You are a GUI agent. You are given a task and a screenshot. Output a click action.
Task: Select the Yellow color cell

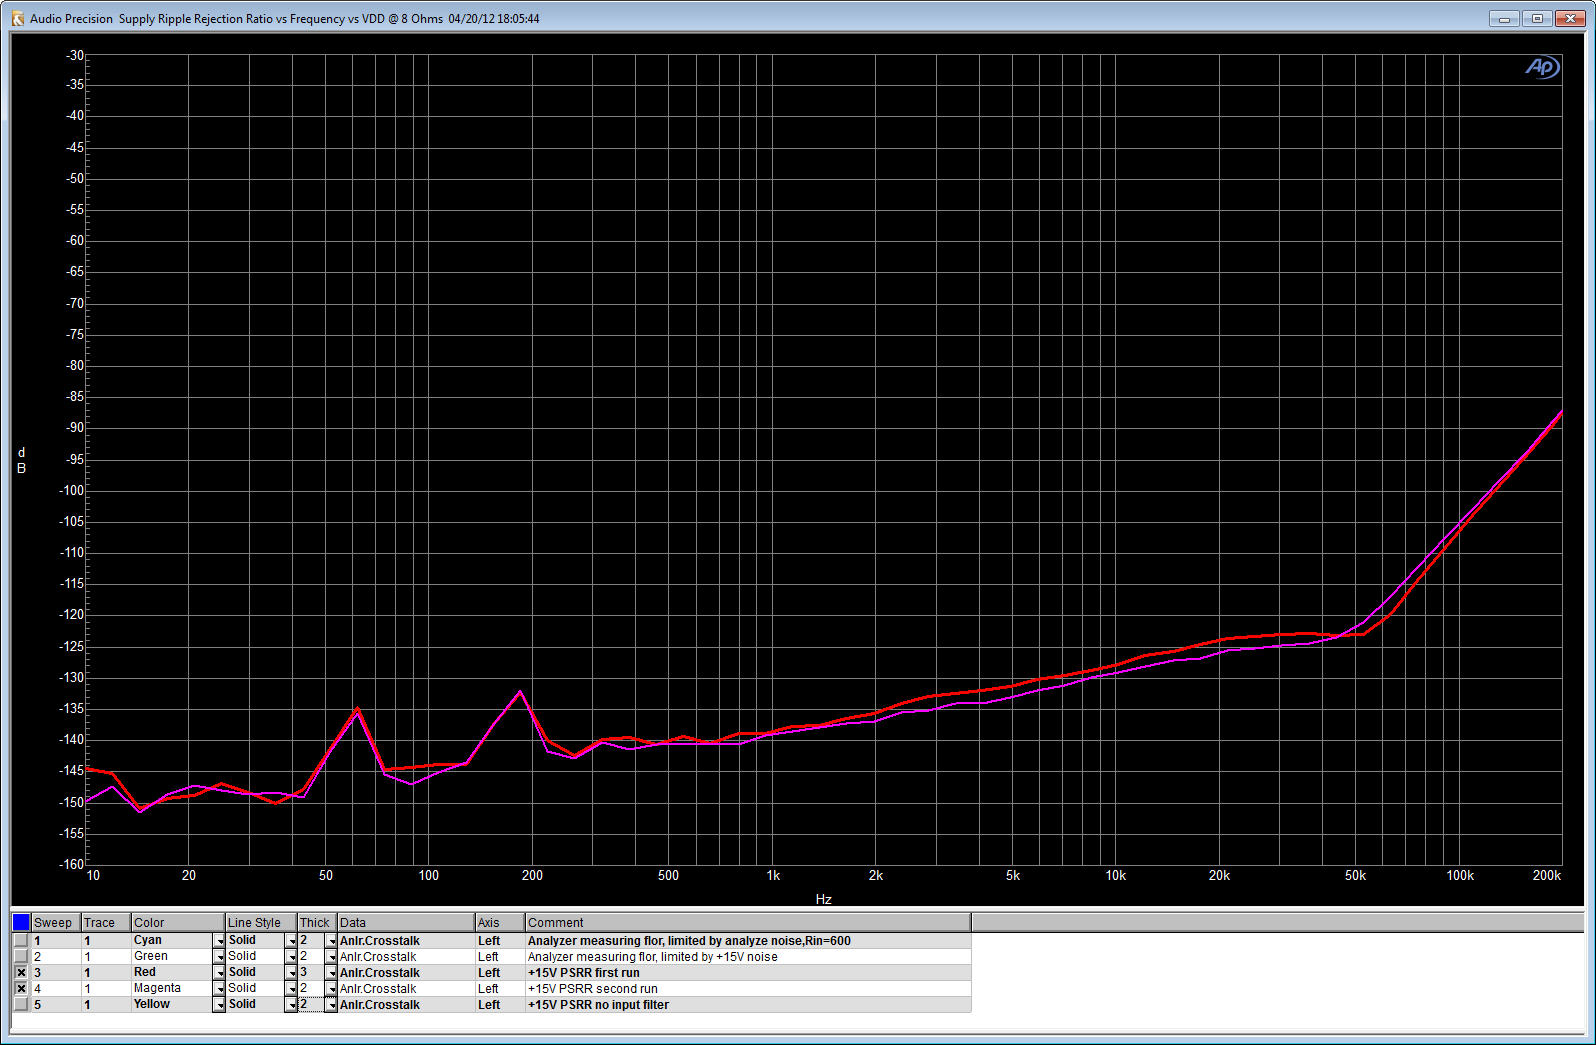(172, 1004)
